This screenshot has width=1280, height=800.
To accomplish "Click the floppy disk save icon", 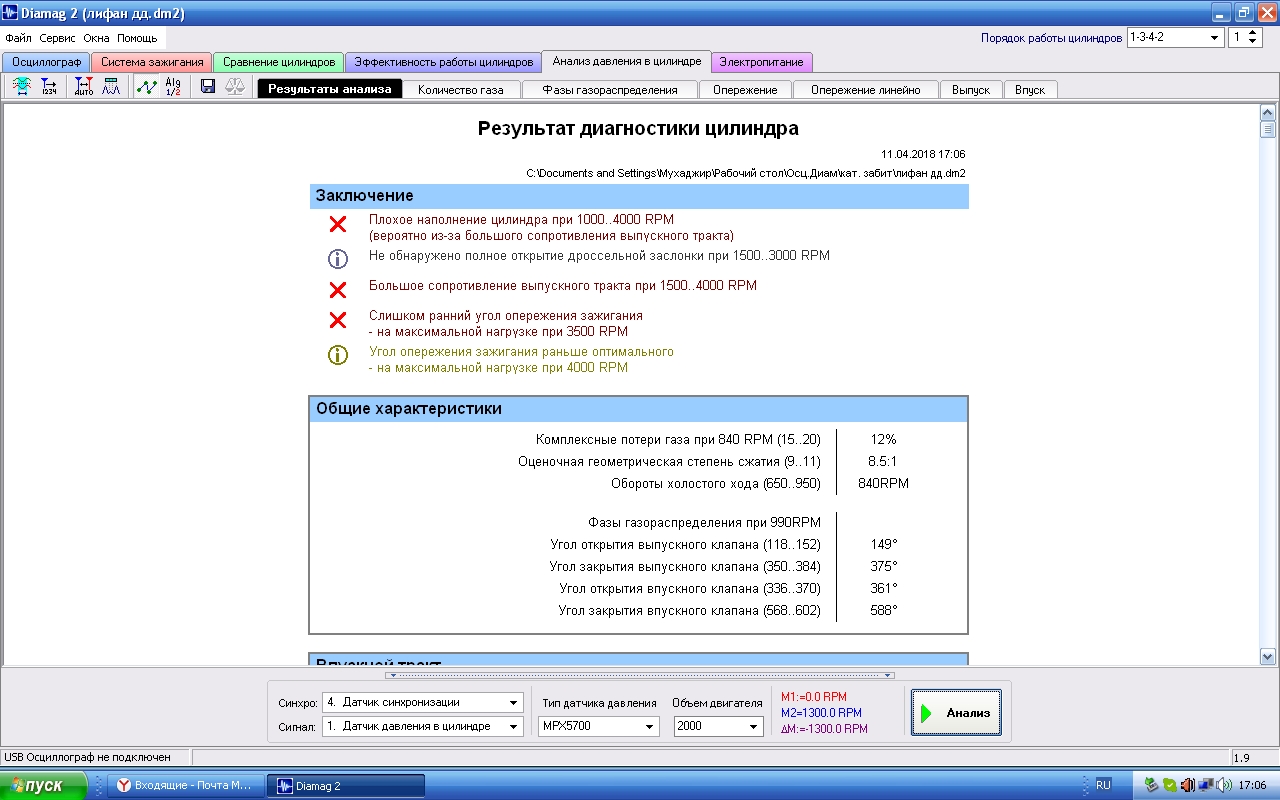I will tap(208, 87).
